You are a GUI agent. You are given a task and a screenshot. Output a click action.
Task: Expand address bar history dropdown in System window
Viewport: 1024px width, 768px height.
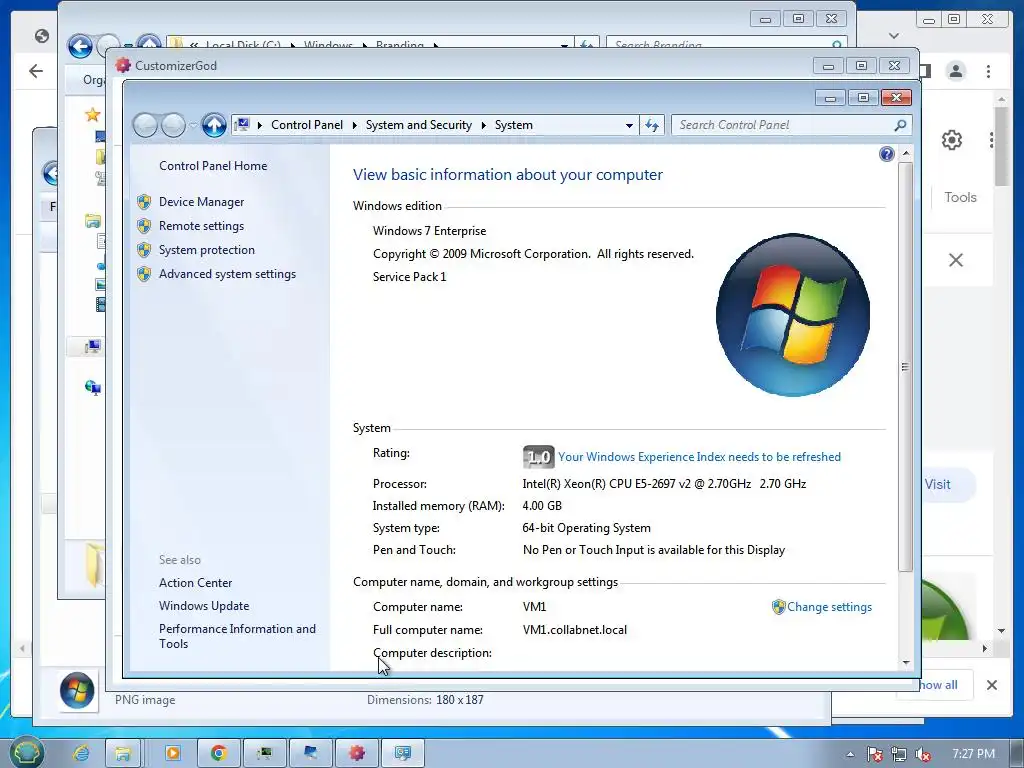click(x=629, y=125)
